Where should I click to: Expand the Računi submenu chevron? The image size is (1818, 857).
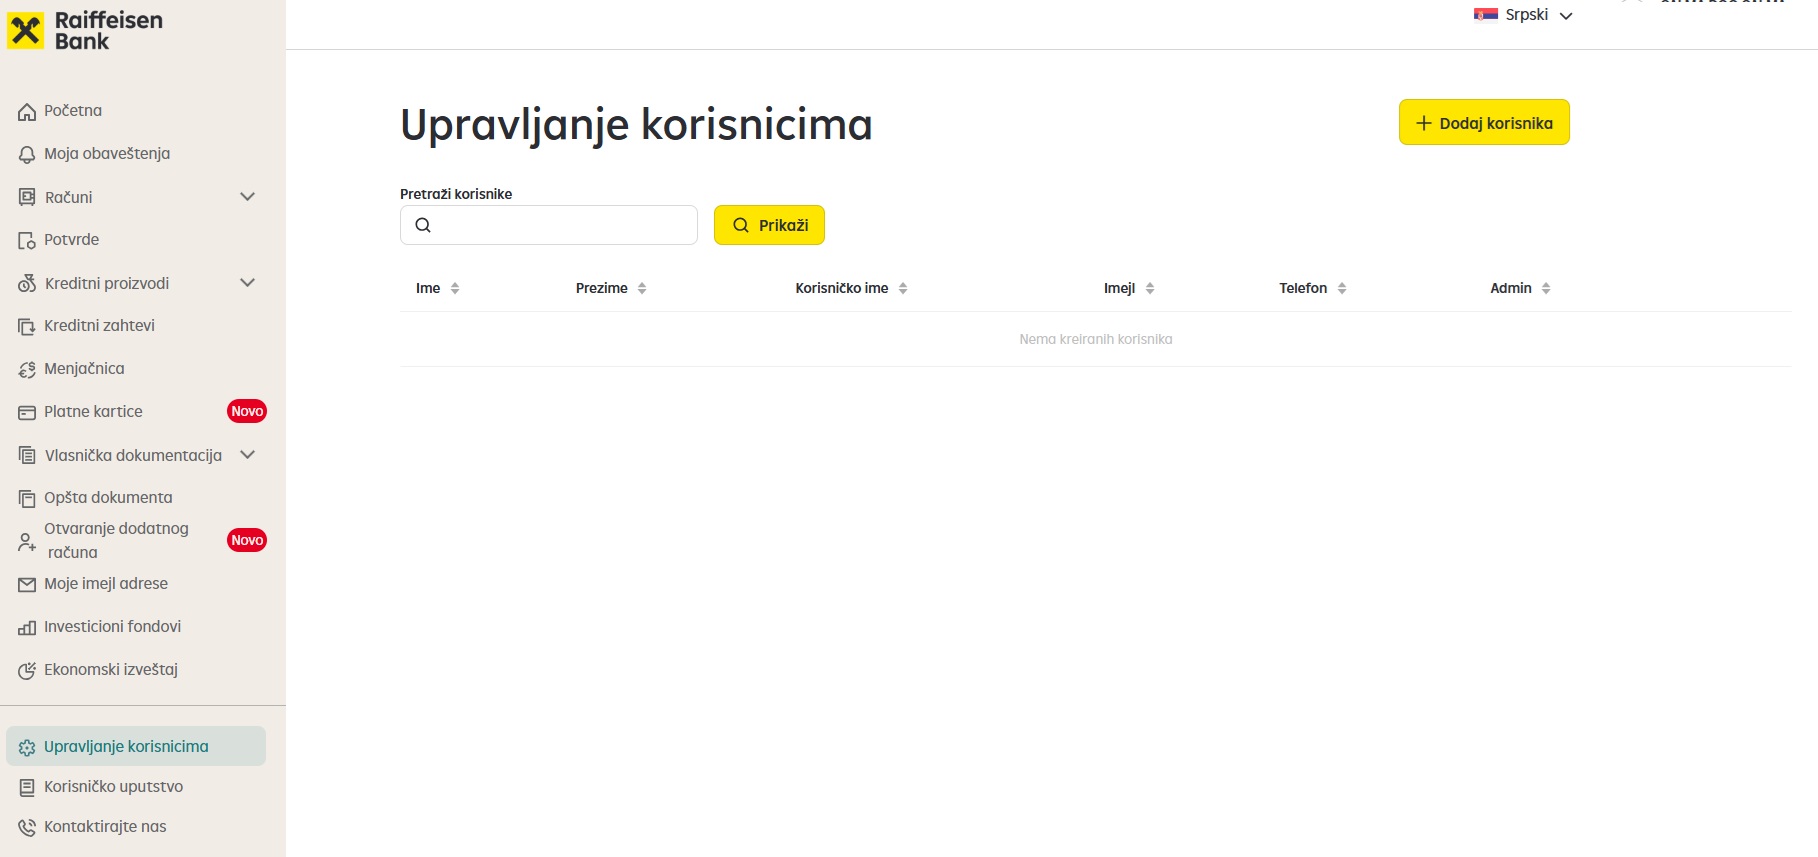[248, 197]
